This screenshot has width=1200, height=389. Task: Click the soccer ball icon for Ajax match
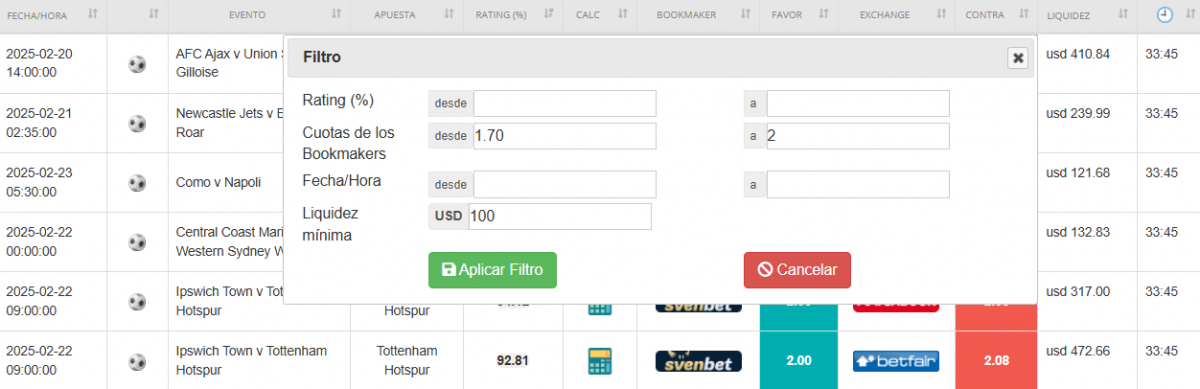(x=137, y=64)
